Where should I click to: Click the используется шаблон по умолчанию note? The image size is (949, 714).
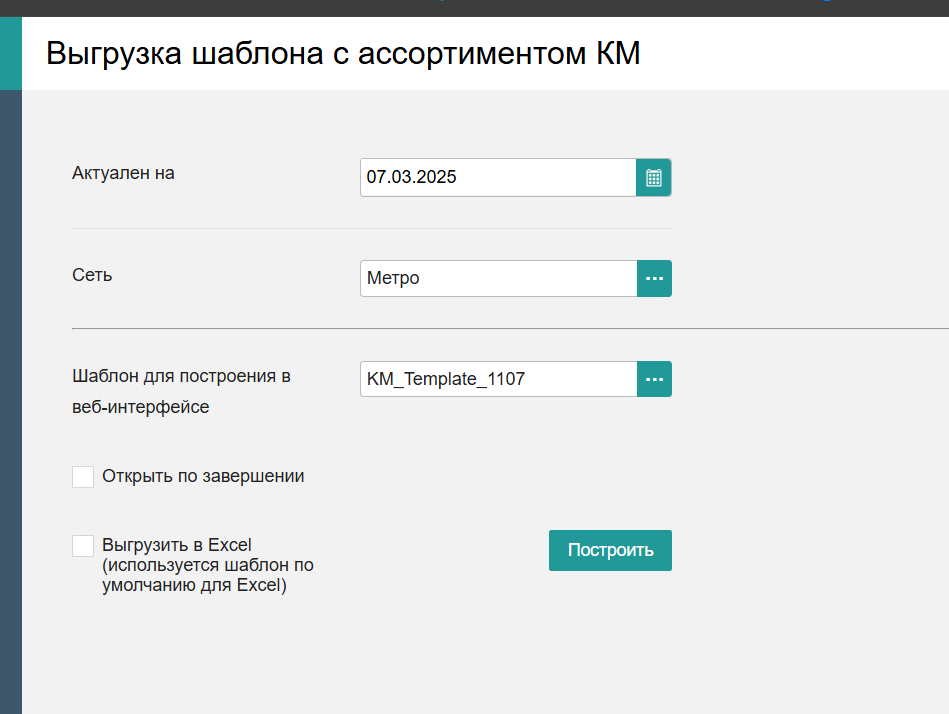click(x=208, y=575)
